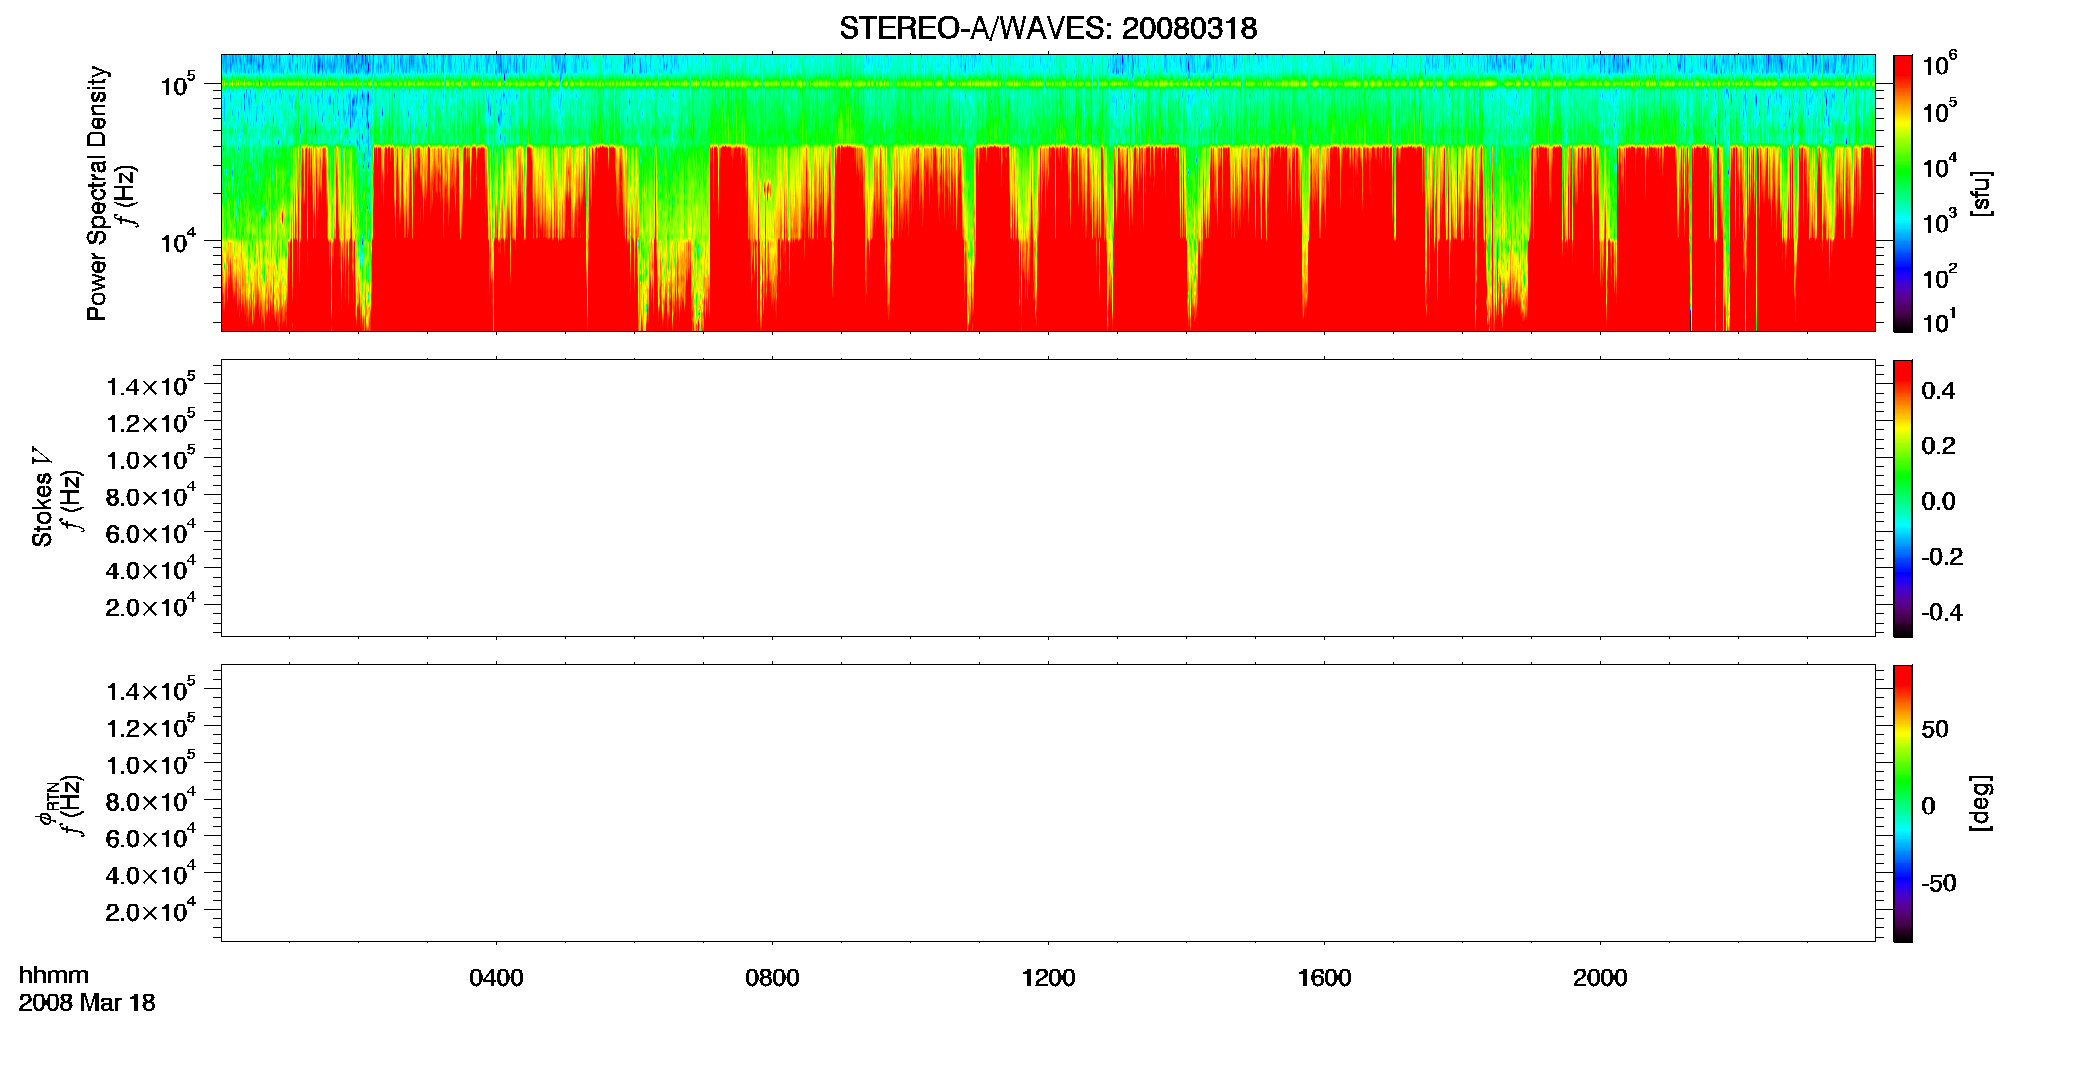
Task: Click the 2000 time axis label
Action: click(1600, 978)
